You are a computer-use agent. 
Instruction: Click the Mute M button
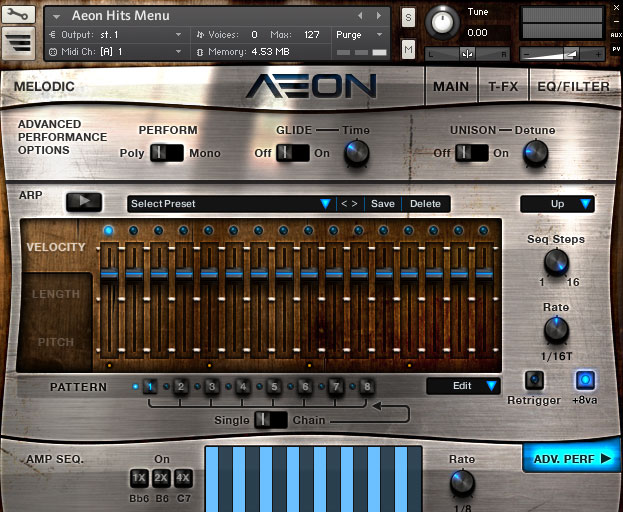[408, 49]
